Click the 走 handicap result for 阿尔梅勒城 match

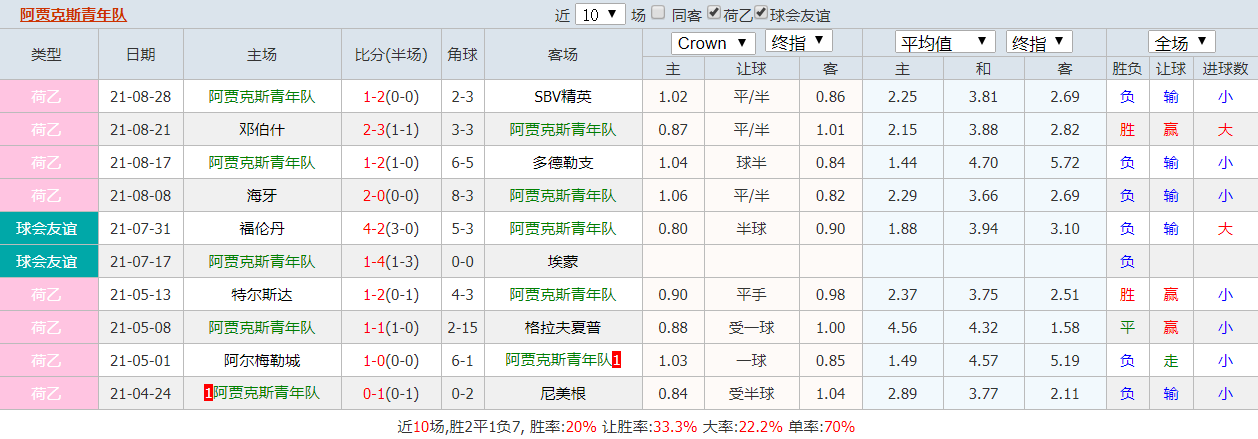coord(1170,361)
